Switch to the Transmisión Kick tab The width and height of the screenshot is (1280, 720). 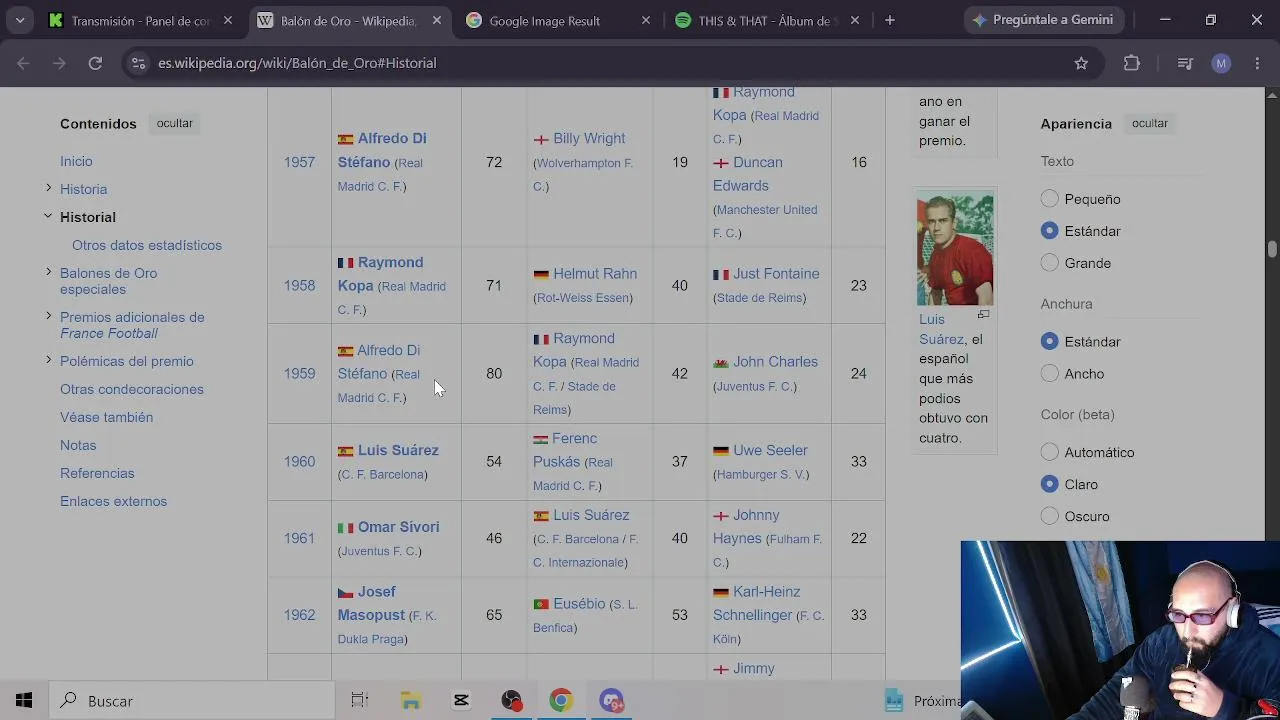(140, 20)
